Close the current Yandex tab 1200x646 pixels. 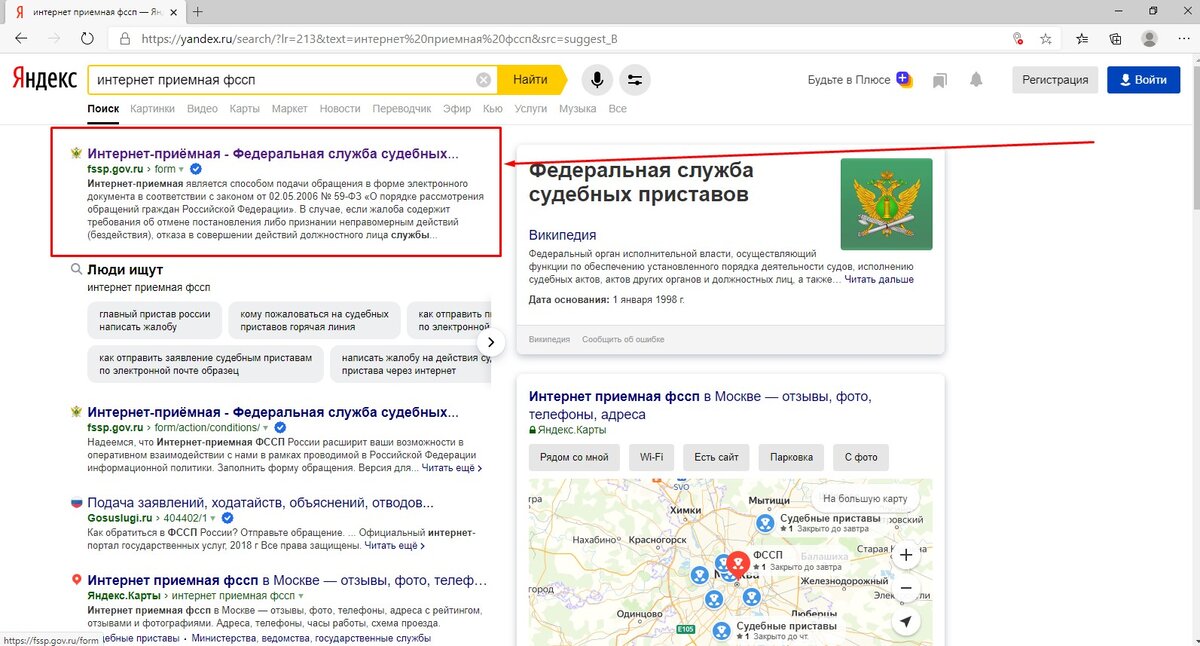tap(175, 12)
